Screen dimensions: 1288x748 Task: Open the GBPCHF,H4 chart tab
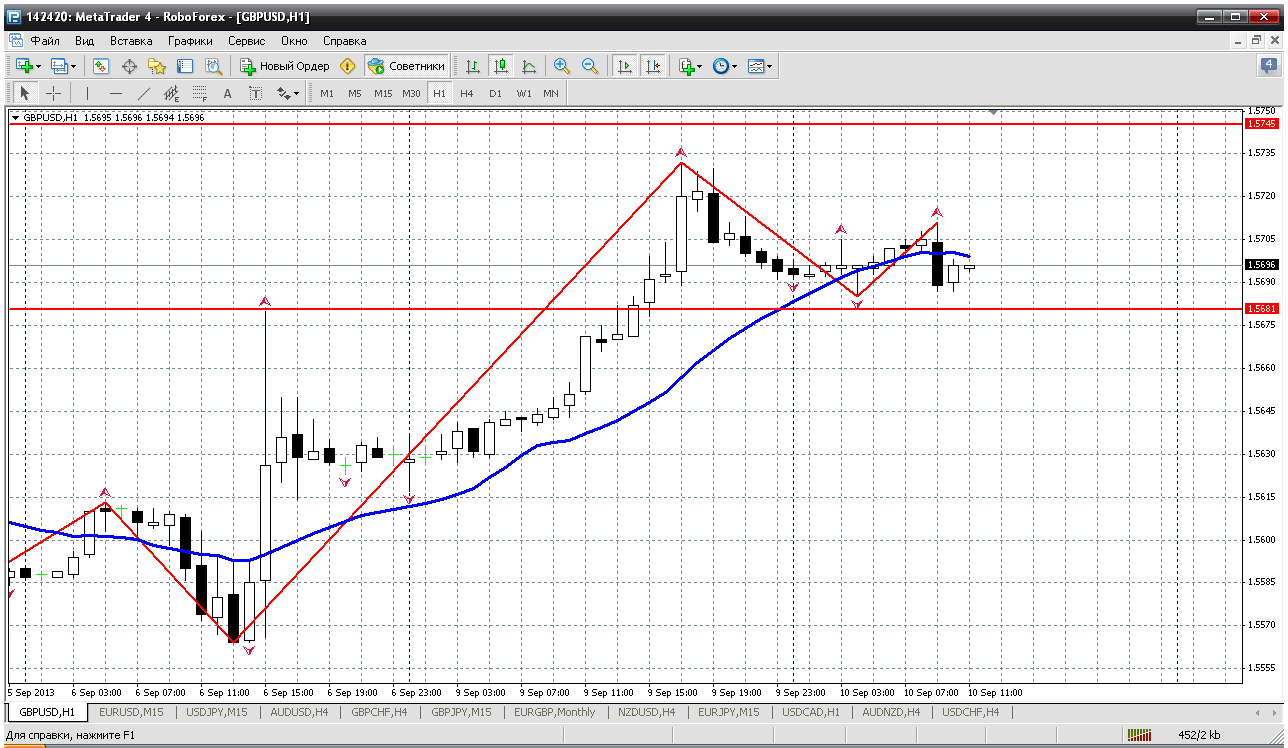pyautogui.click(x=379, y=712)
